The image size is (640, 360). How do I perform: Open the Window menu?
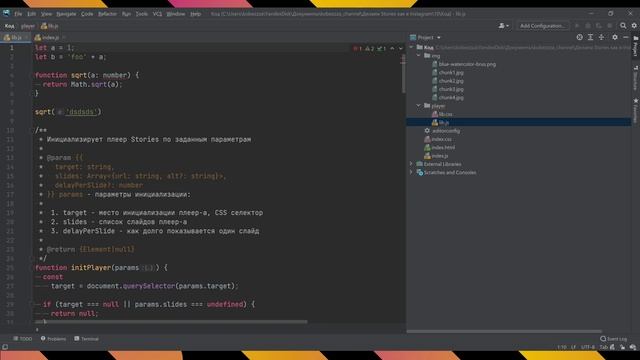(176, 14)
